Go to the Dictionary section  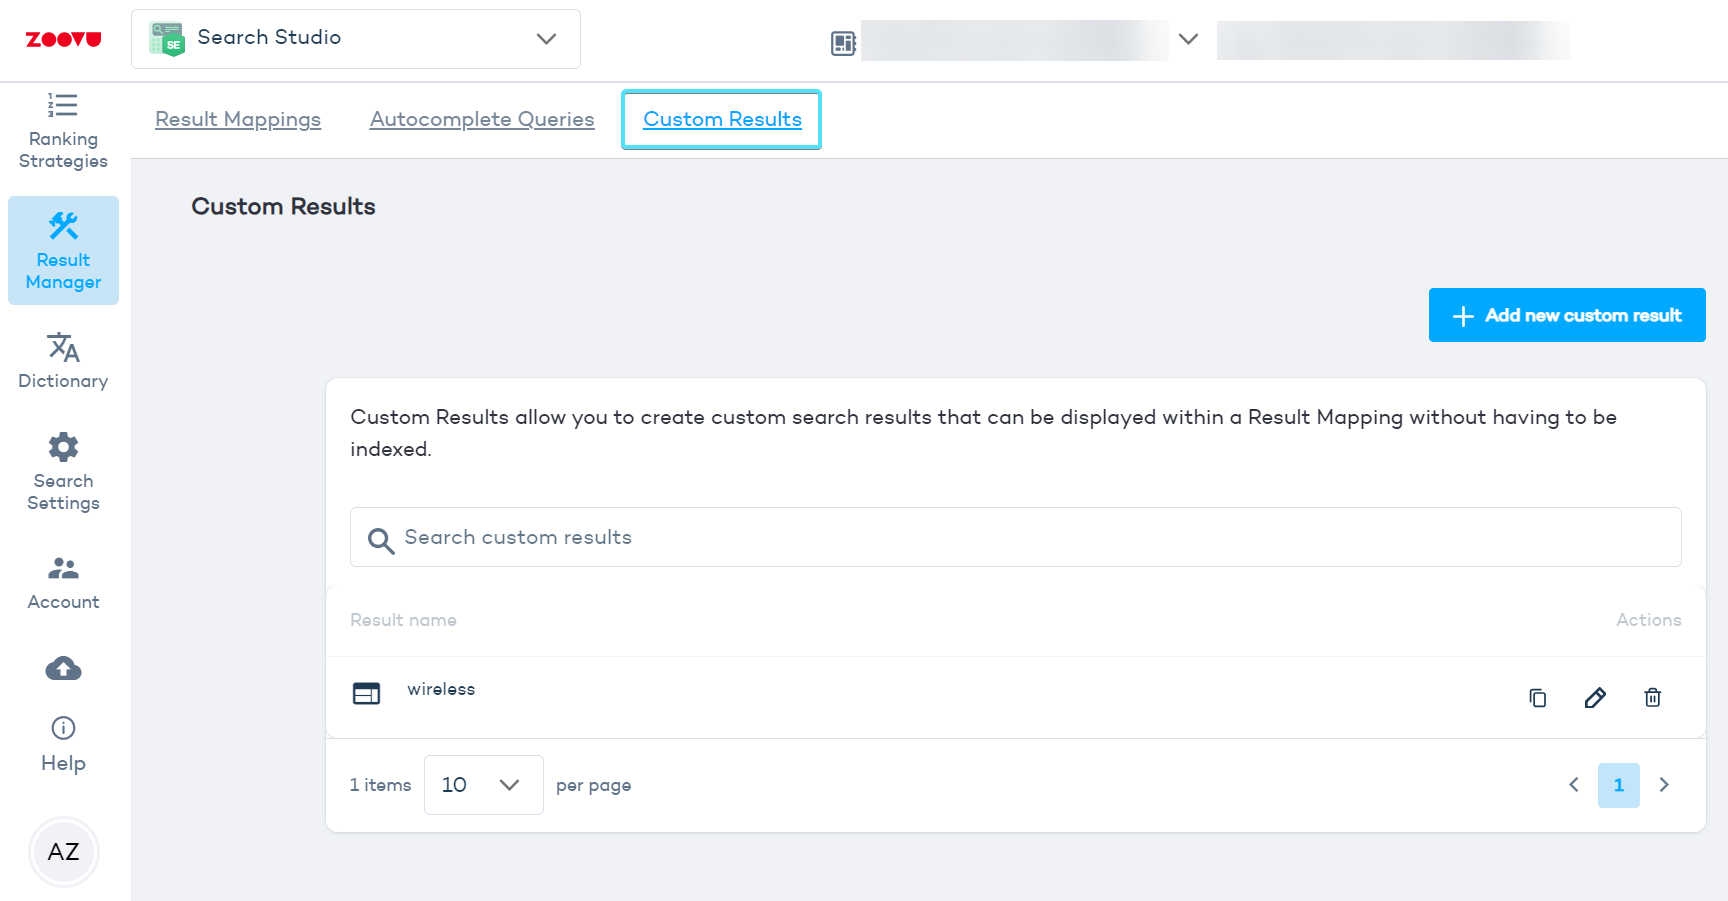pyautogui.click(x=63, y=360)
